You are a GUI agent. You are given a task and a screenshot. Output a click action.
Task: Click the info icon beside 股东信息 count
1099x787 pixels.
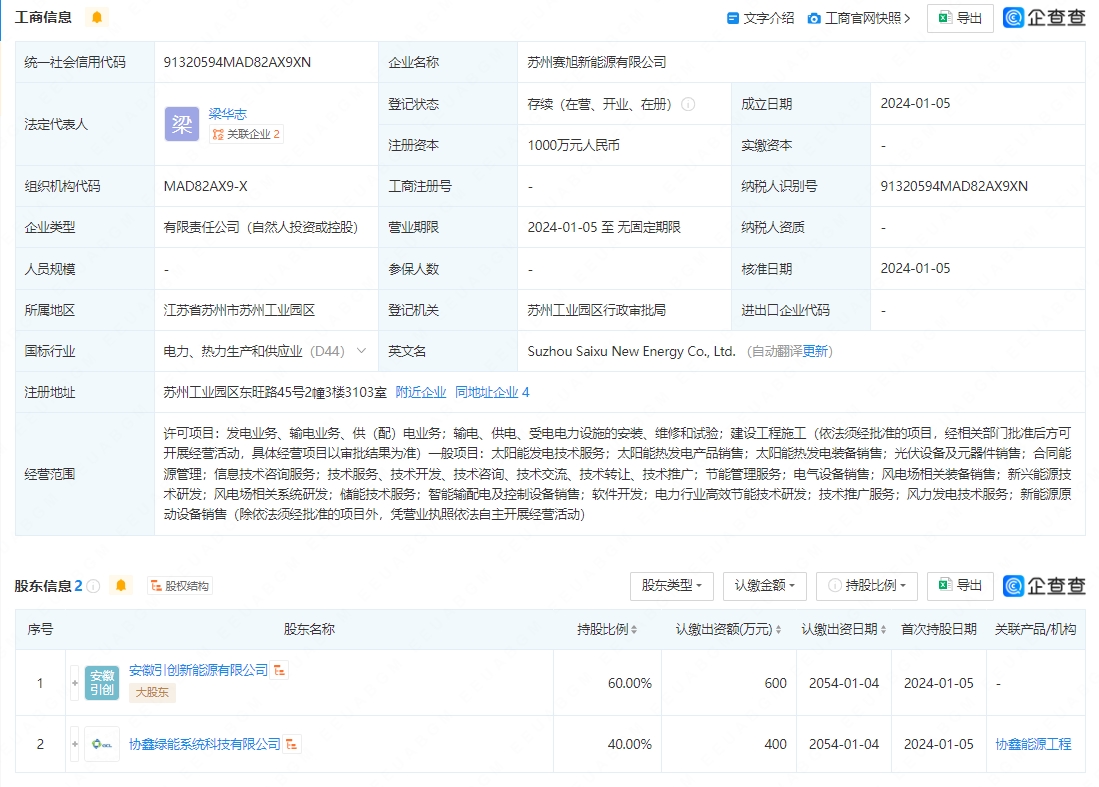coord(94,586)
